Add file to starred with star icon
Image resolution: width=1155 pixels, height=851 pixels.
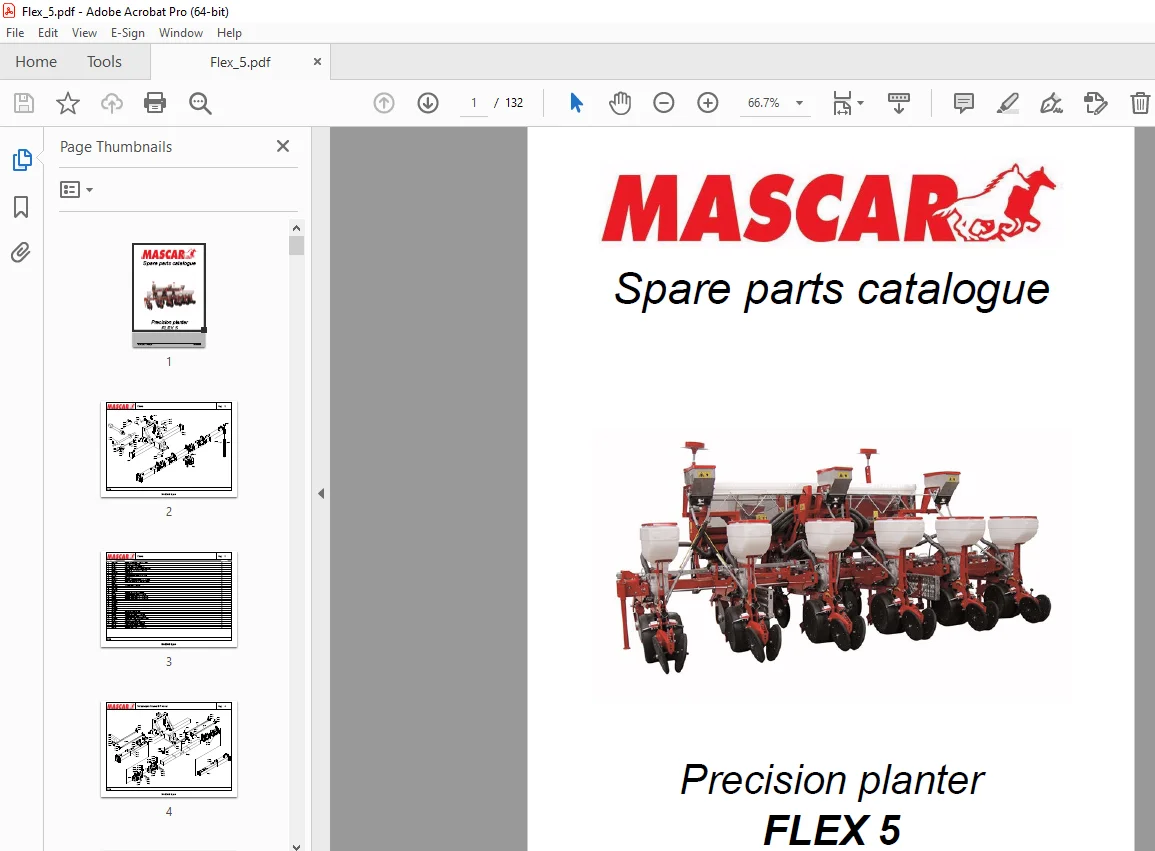click(x=68, y=103)
